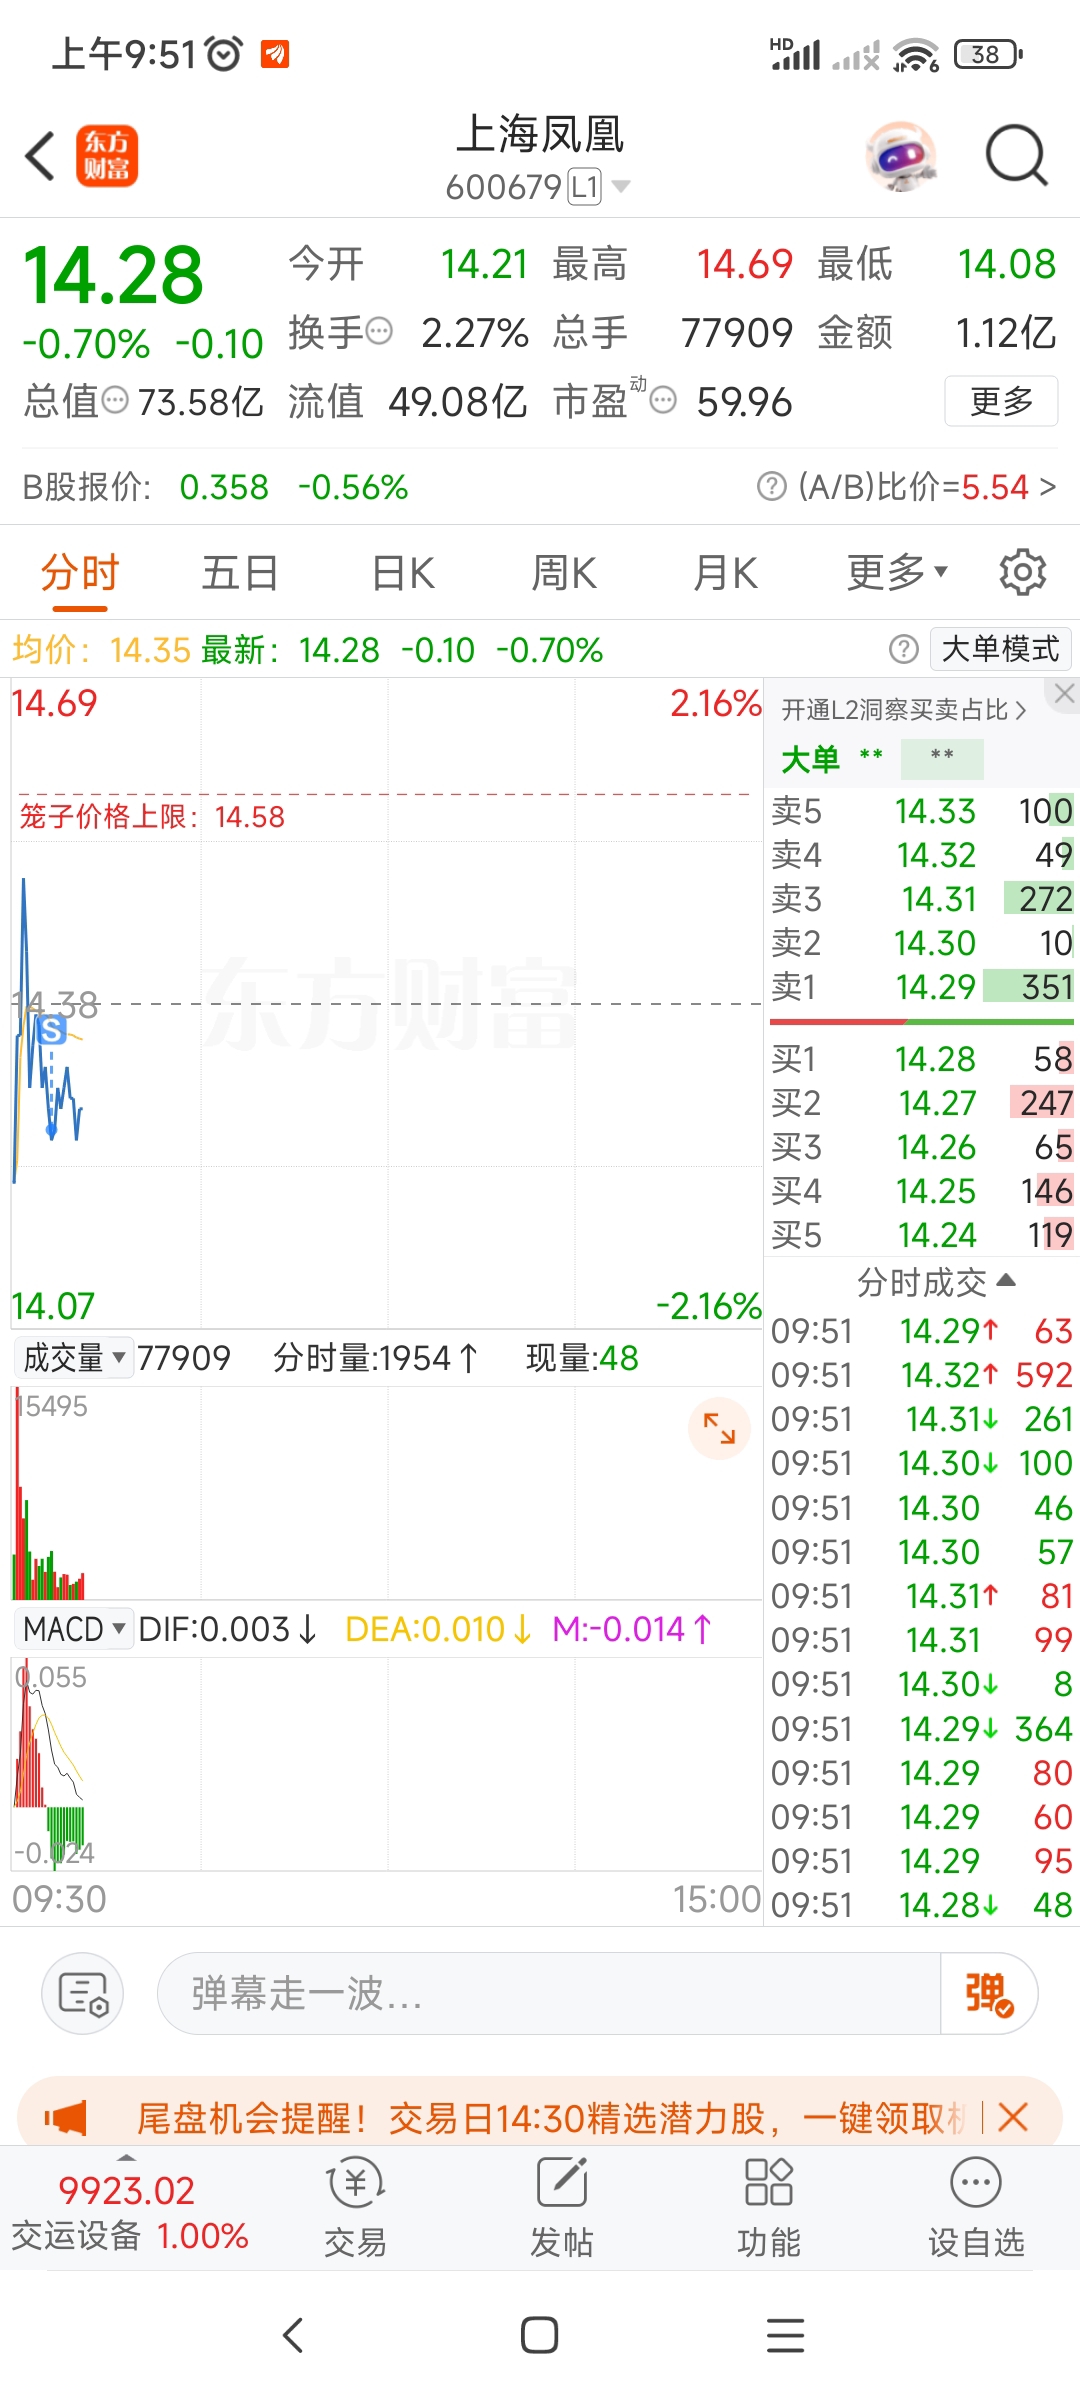Image resolution: width=1080 pixels, height=2400 pixels.
Task: Tap the S signal marker on chart
Action: tap(52, 1030)
